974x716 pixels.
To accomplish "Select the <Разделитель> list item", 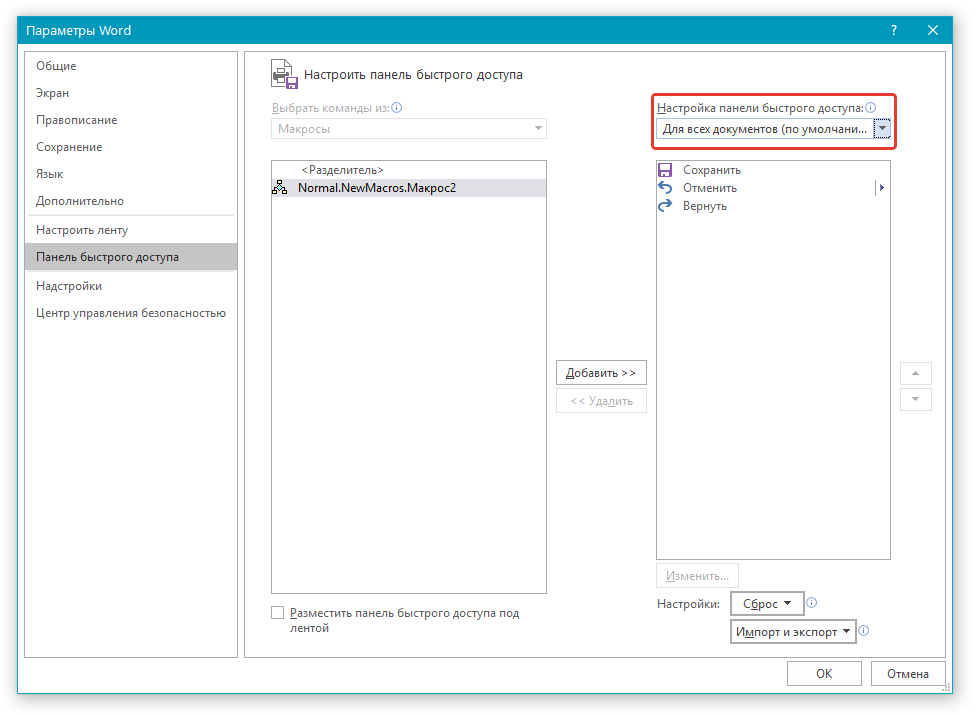I will tap(409, 170).
